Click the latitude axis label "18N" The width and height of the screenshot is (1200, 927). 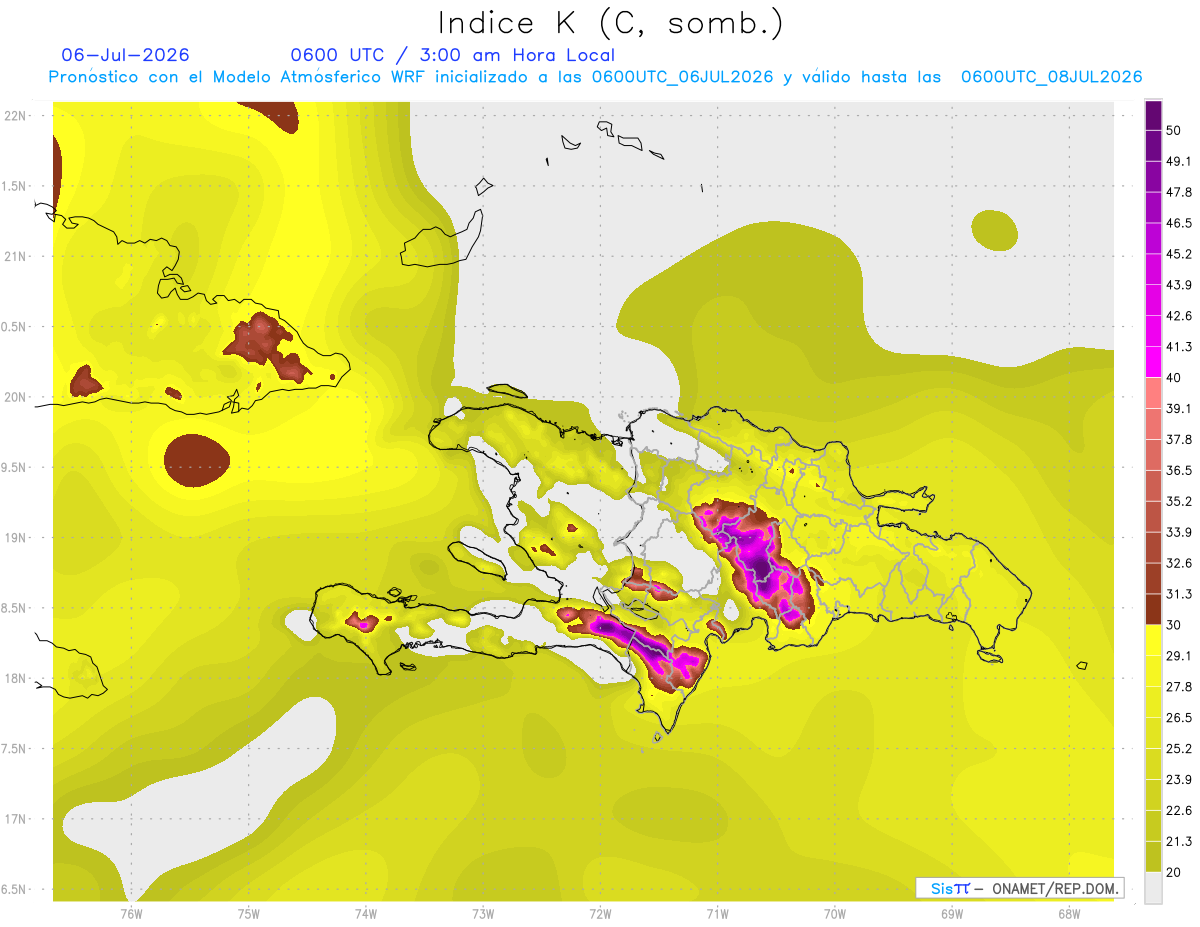15,678
